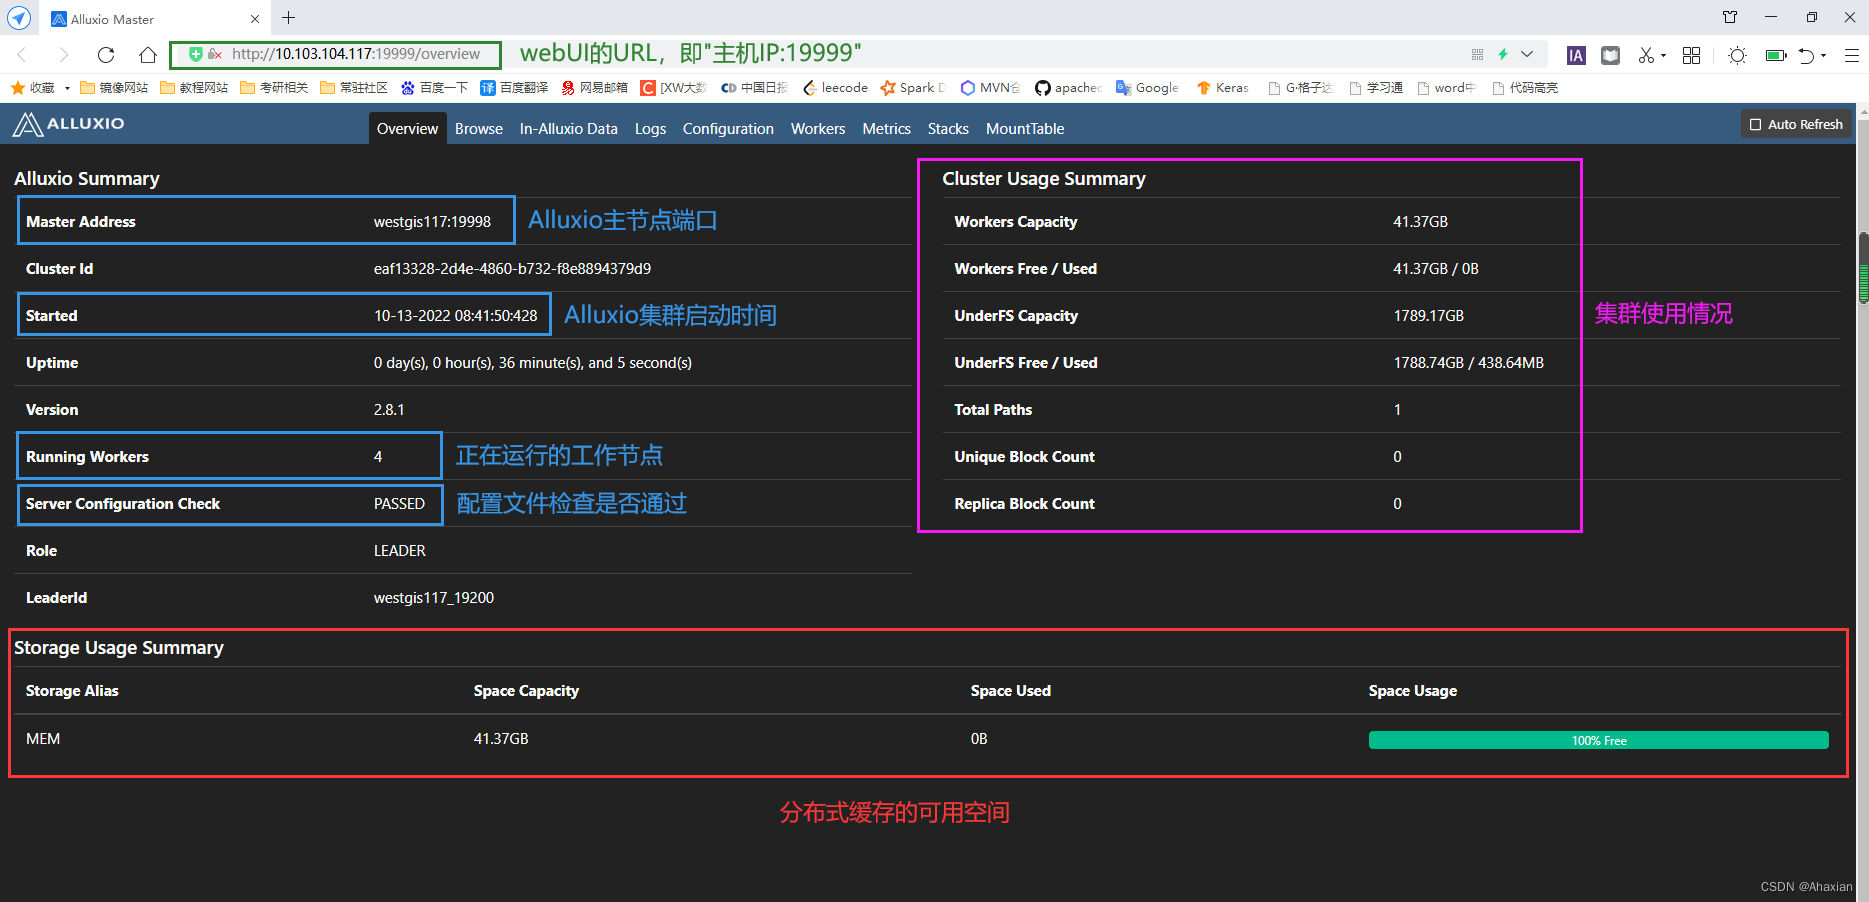Click the insecure connection lock icon

pyautogui.click(x=215, y=54)
